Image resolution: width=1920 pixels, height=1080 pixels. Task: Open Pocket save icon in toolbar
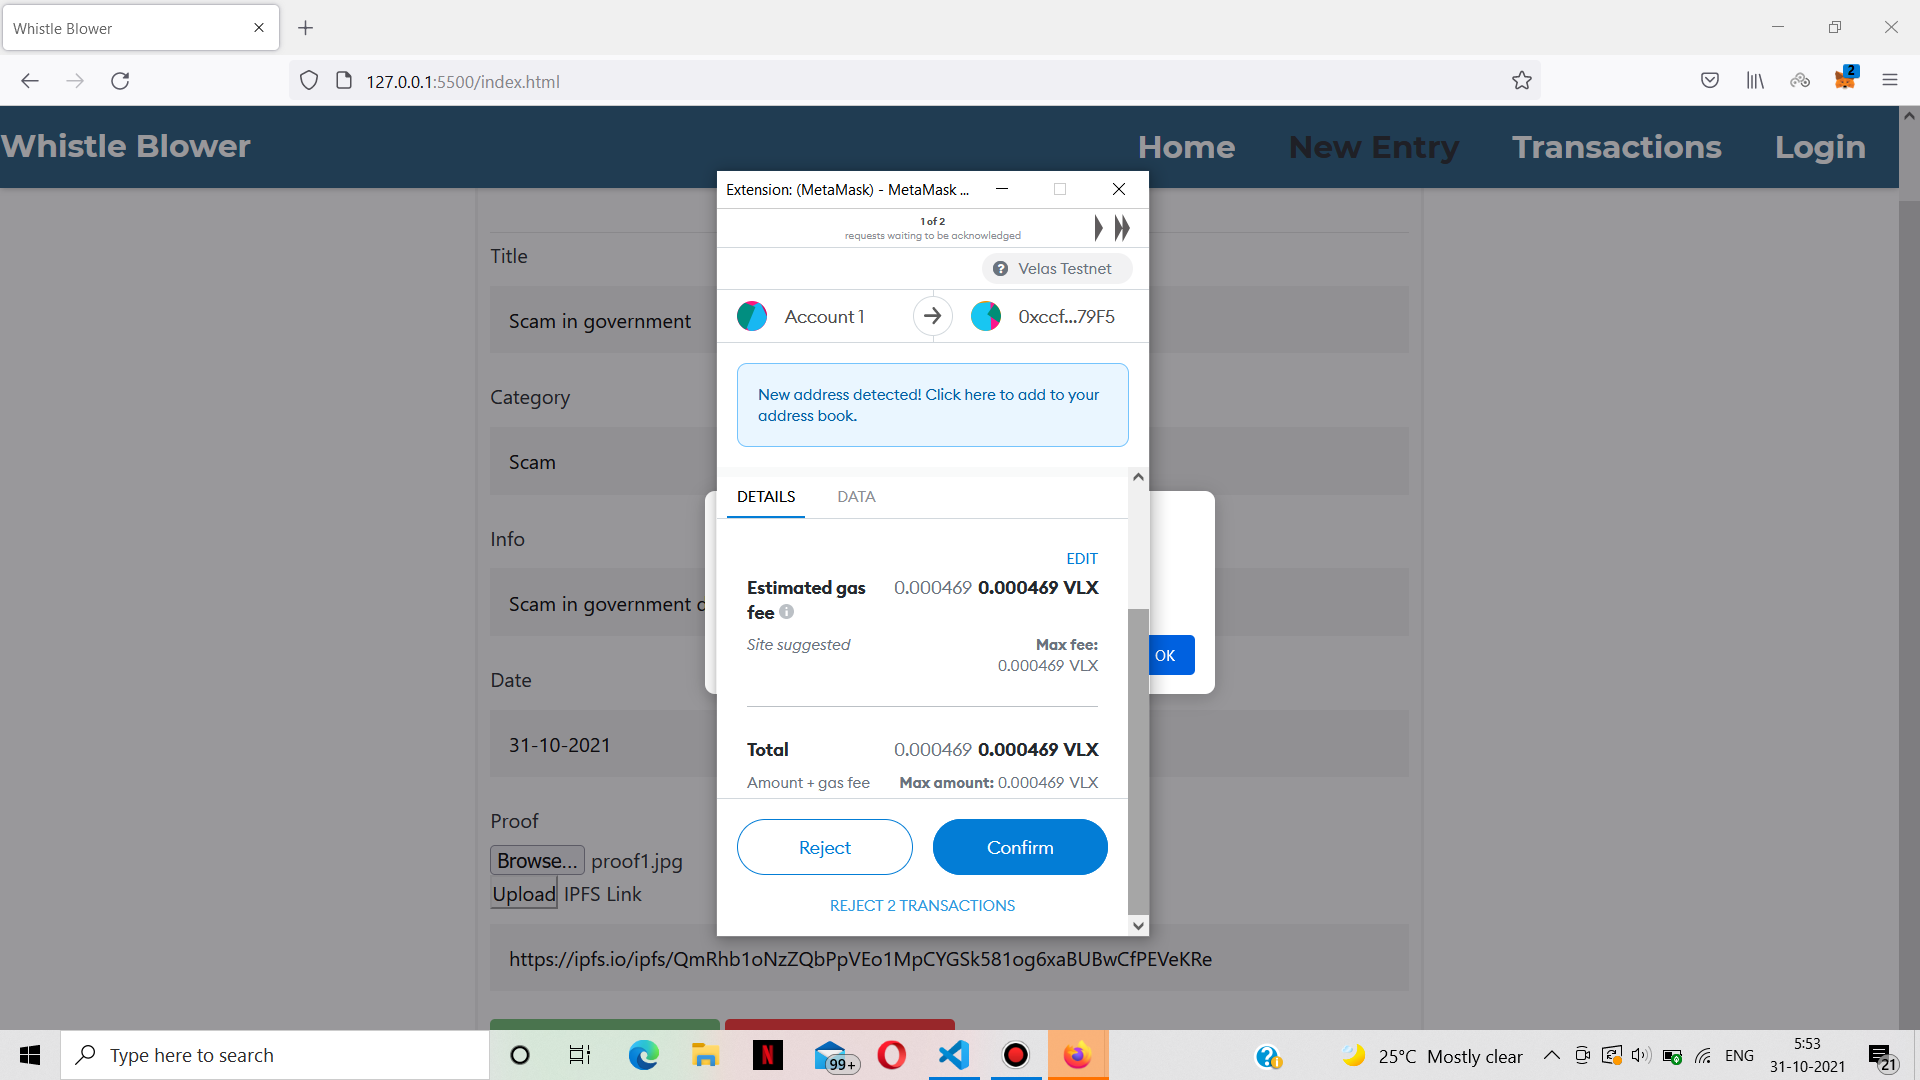[x=1709, y=81]
